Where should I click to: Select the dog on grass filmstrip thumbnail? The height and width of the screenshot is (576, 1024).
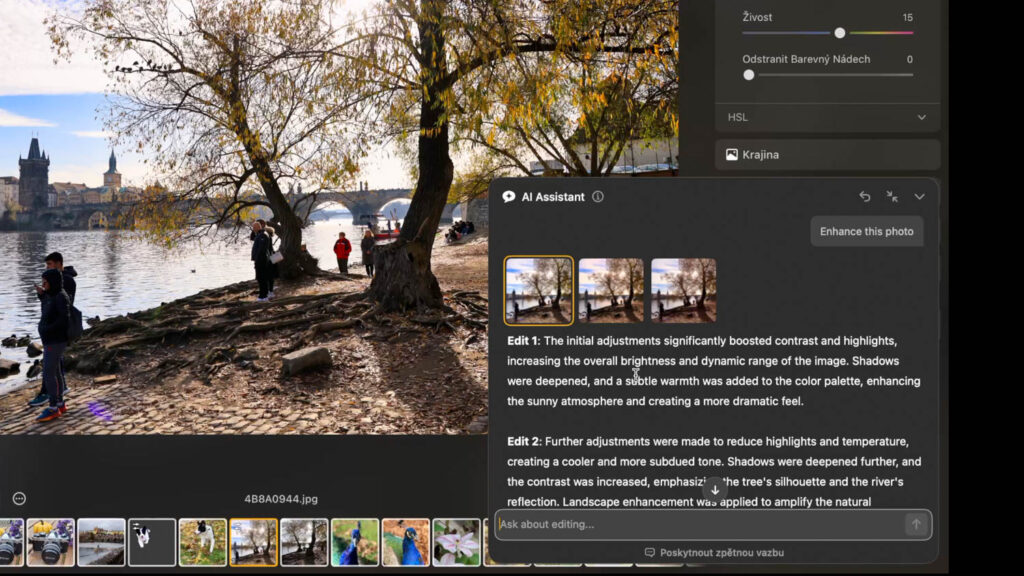[x=202, y=542]
